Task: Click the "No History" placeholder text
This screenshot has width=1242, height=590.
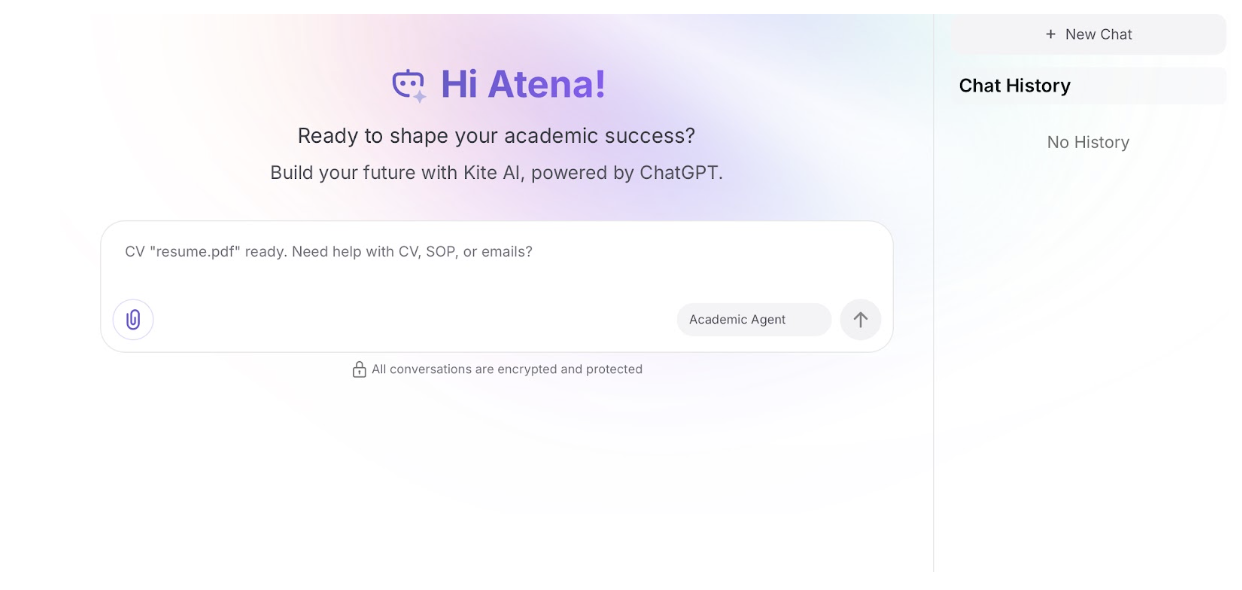Action: click(1088, 142)
